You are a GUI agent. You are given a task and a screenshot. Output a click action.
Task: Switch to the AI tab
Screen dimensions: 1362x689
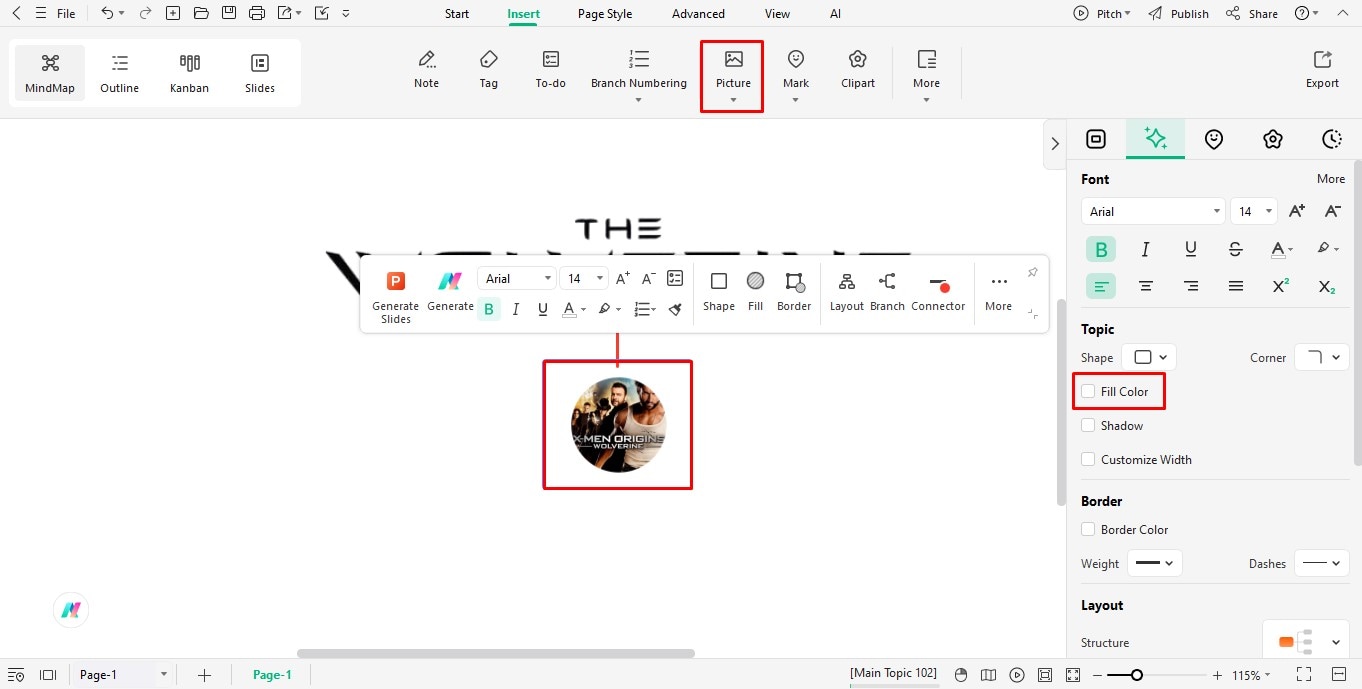coord(835,14)
